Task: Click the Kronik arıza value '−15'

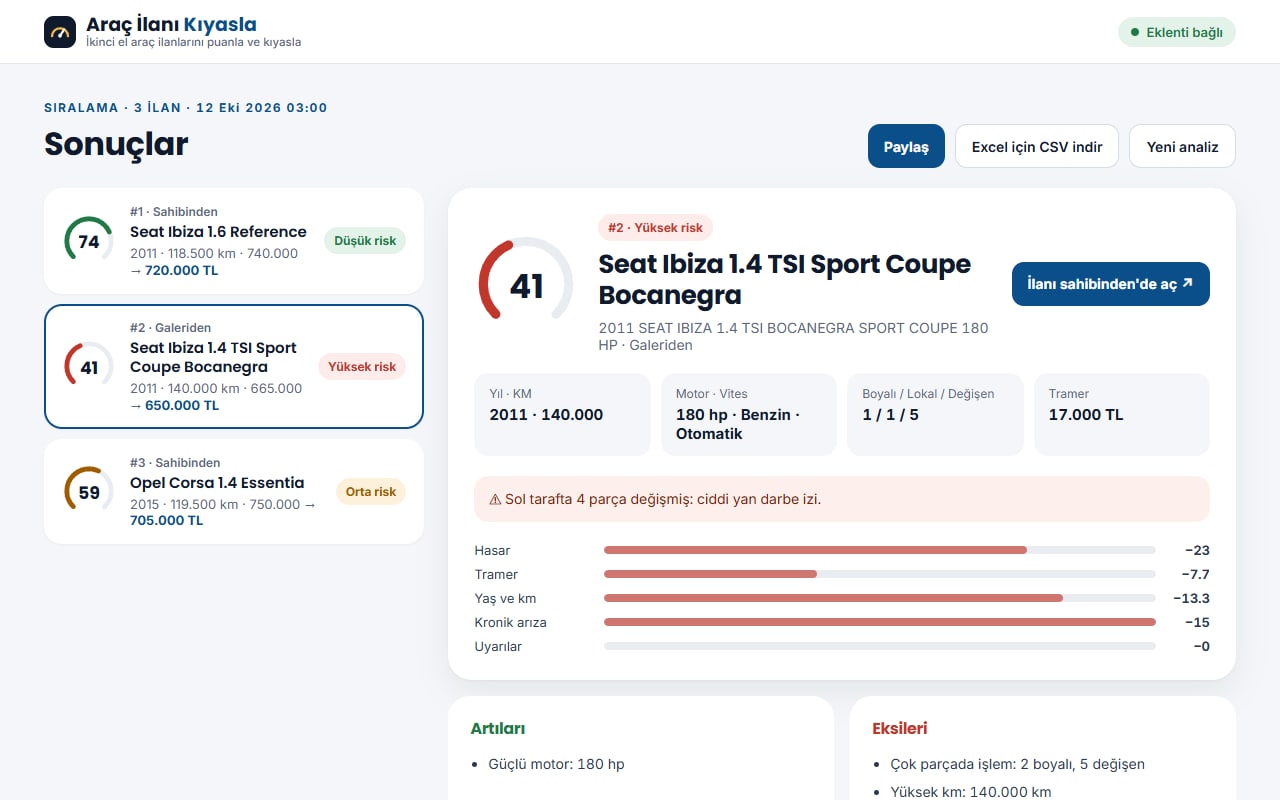Action: (x=1197, y=623)
